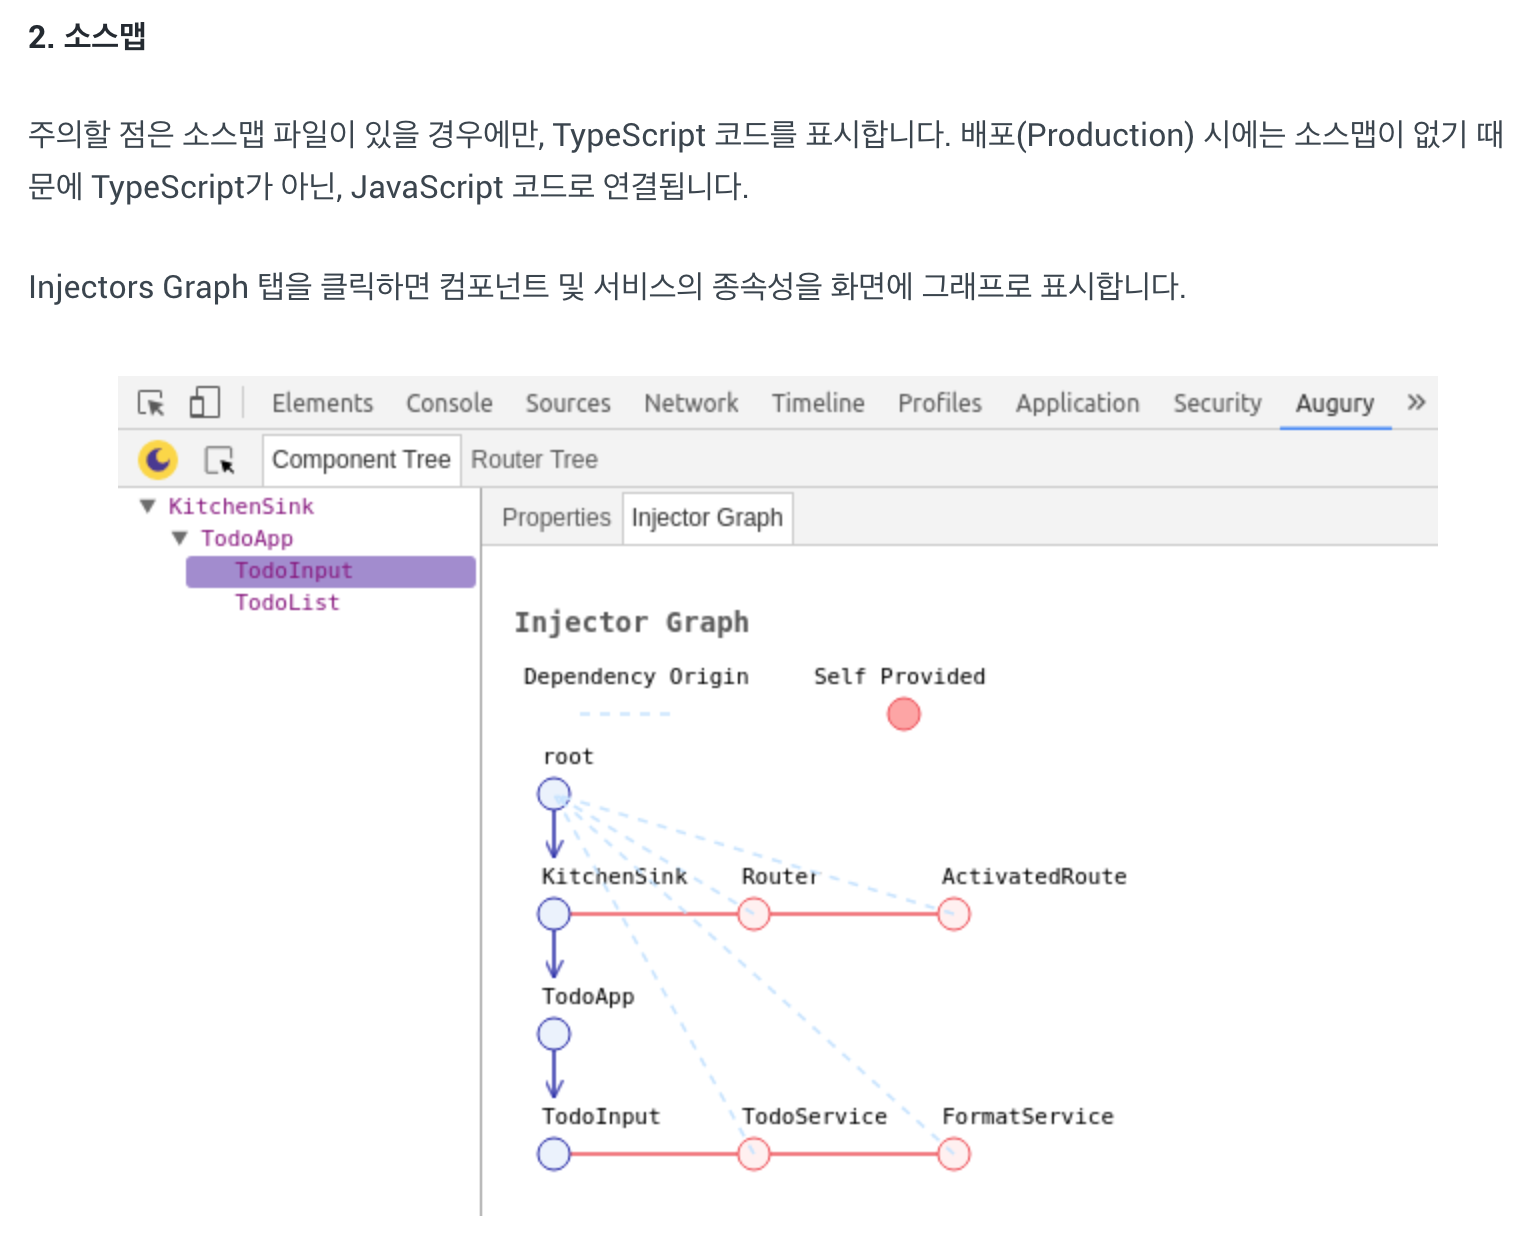The height and width of the screenshot is (1248, 1530).
Task: Select TodoList in the component tree
Action: (x=287, y=602)
